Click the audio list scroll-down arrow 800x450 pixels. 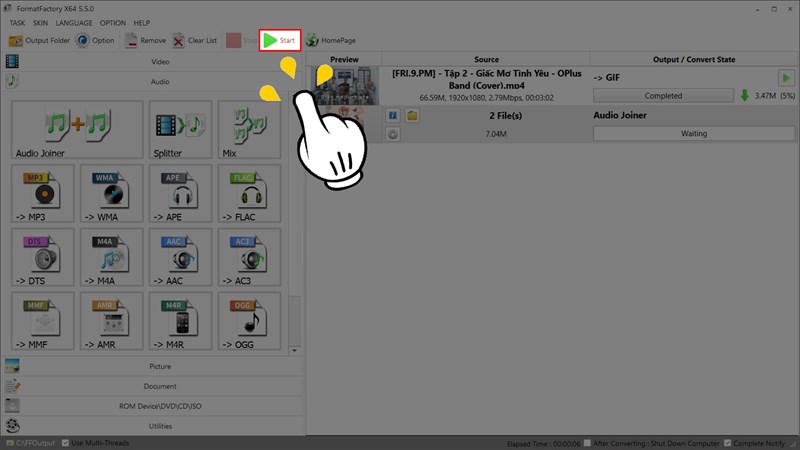point(294,351)
